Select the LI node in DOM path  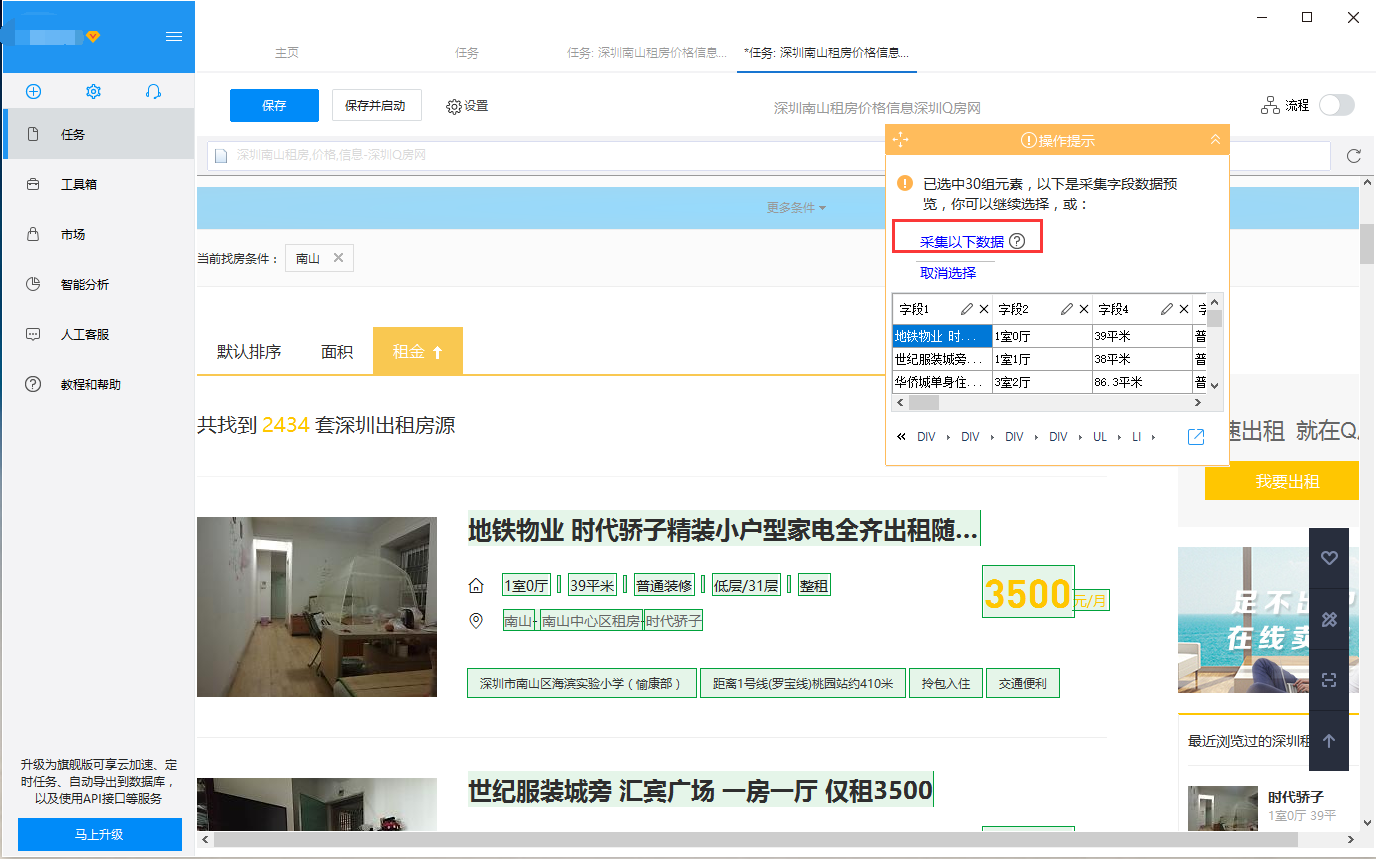click(x=1136, y=437)
